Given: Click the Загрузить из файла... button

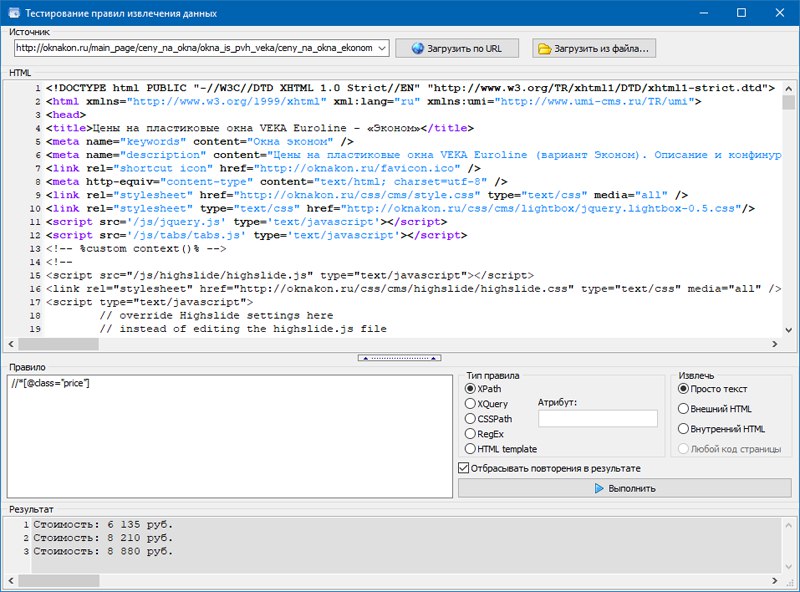Looking at the screenshot, I should point(594,48).
